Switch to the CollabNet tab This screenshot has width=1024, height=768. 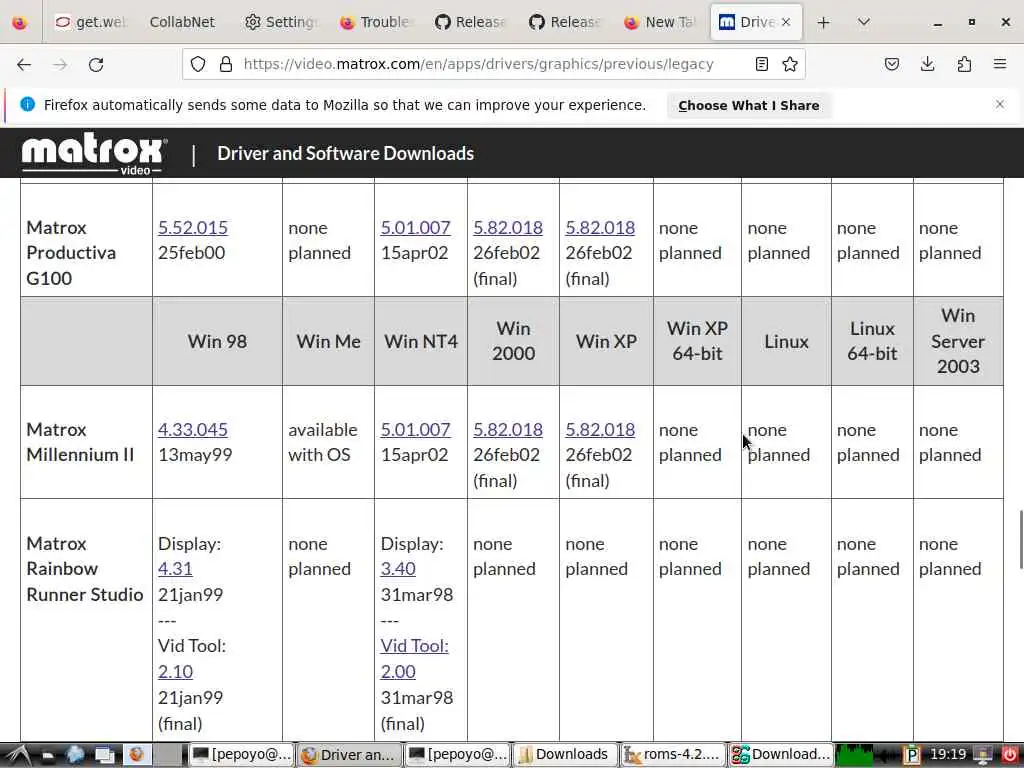coord(182,22)
